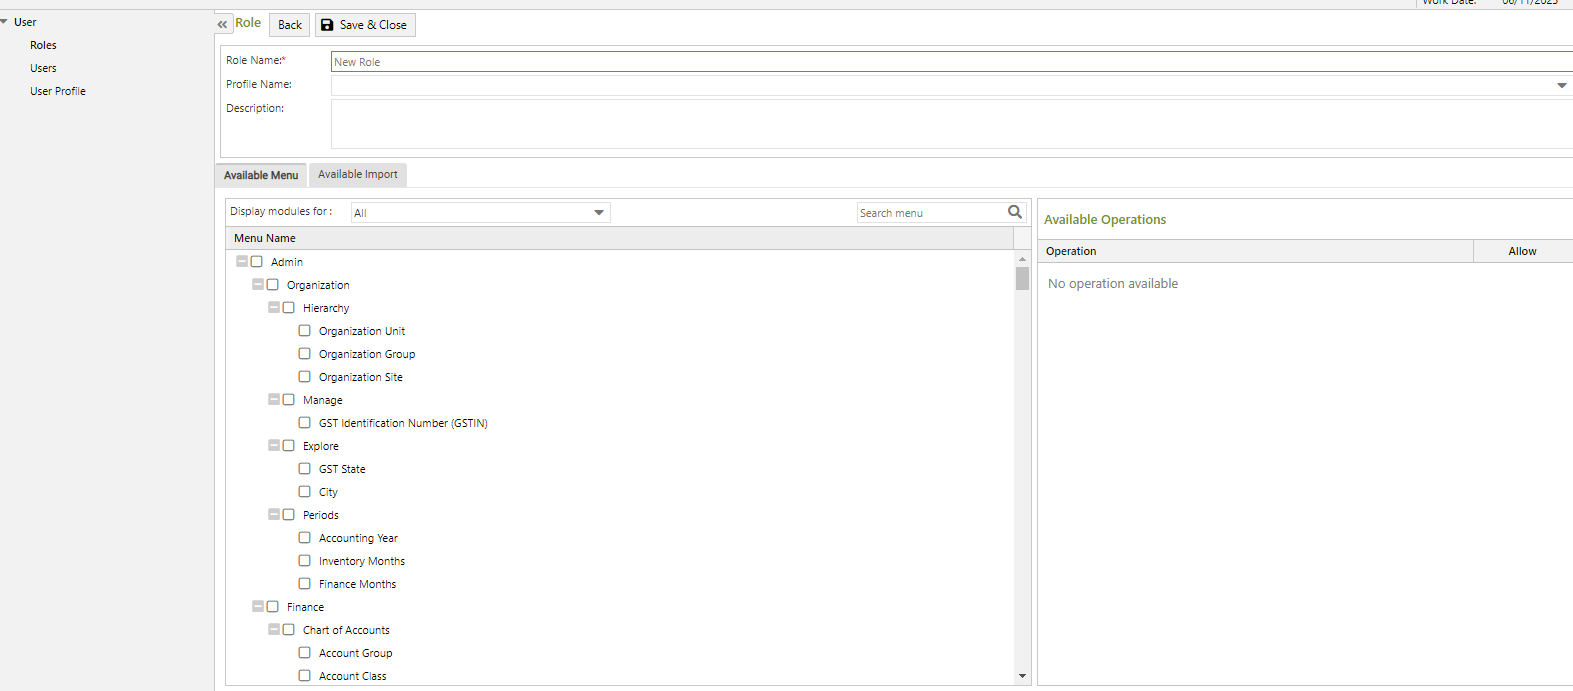Image resolution: width=1573 pixels, height=691 pixels.
Task: Collapse the Admin tree node
Action: (x=242, y=261)
